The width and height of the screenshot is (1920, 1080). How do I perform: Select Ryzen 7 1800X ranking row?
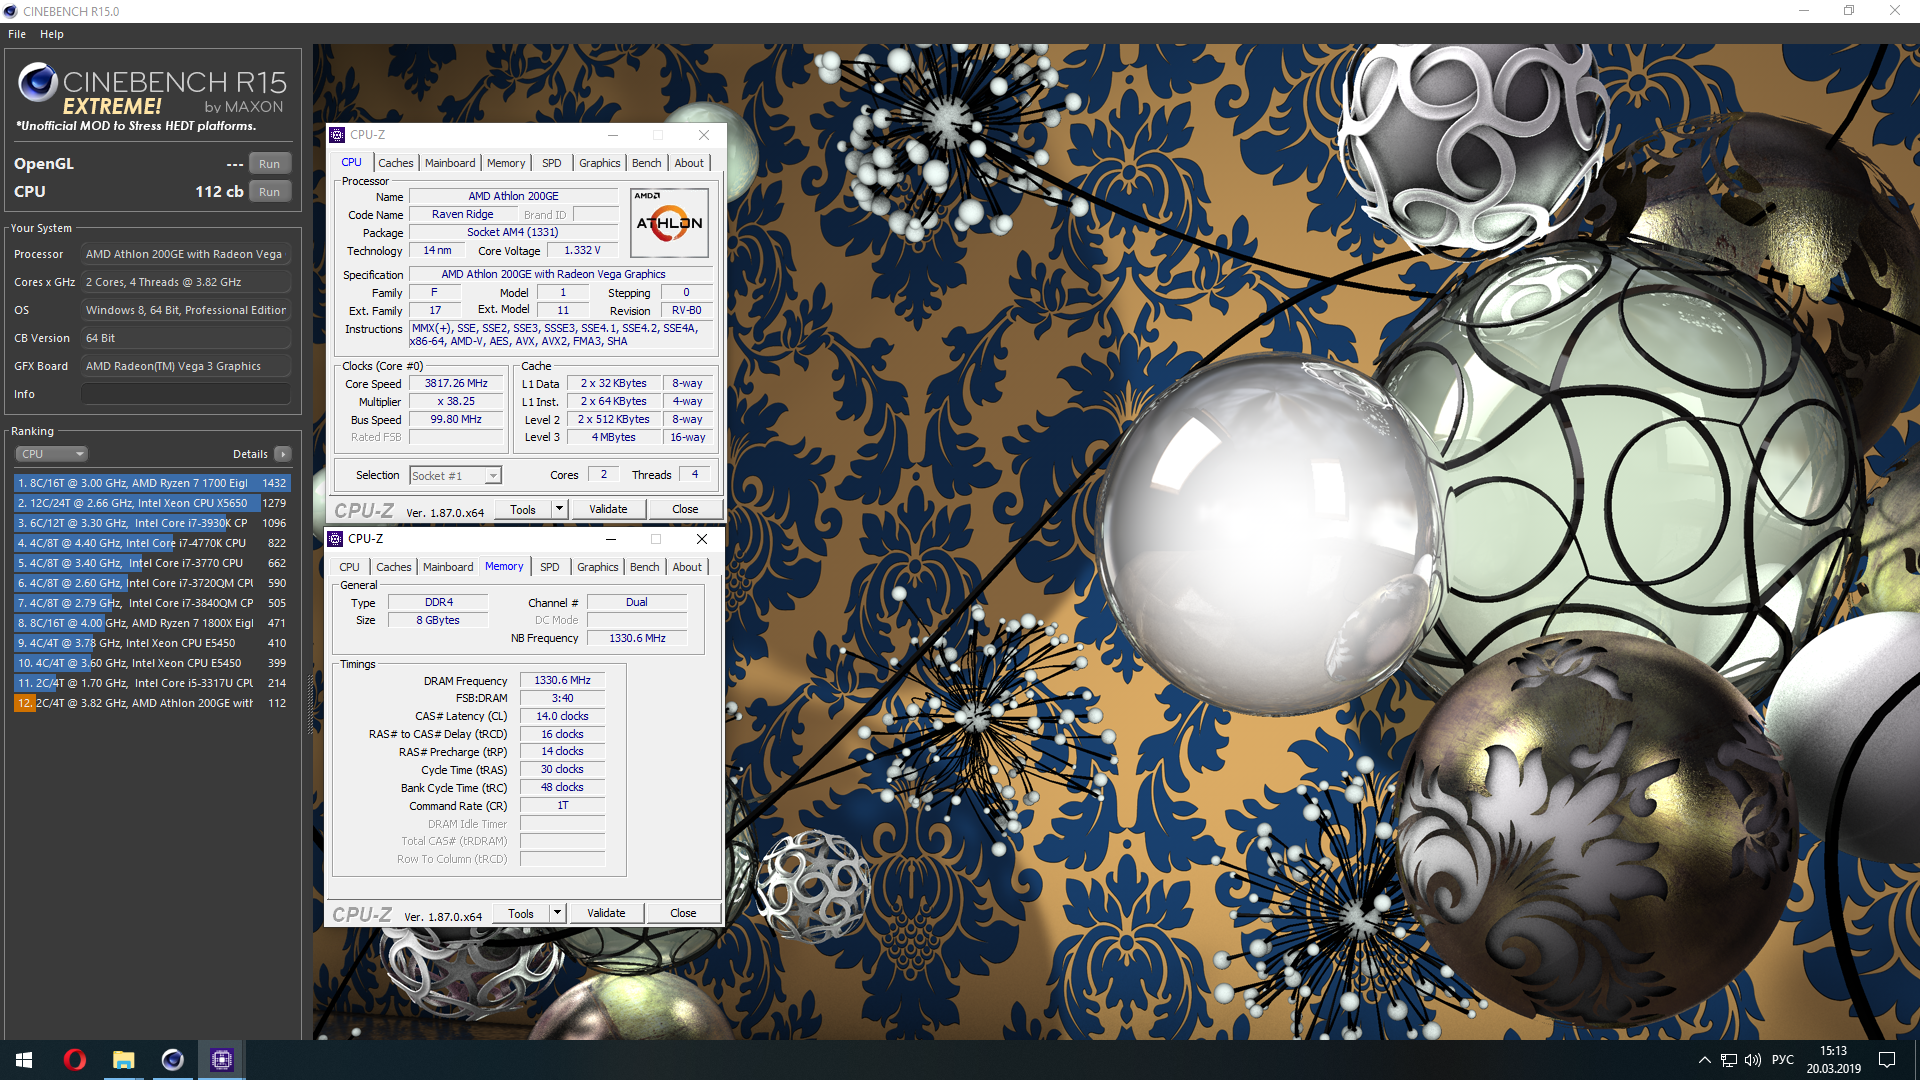pos(152,623)
